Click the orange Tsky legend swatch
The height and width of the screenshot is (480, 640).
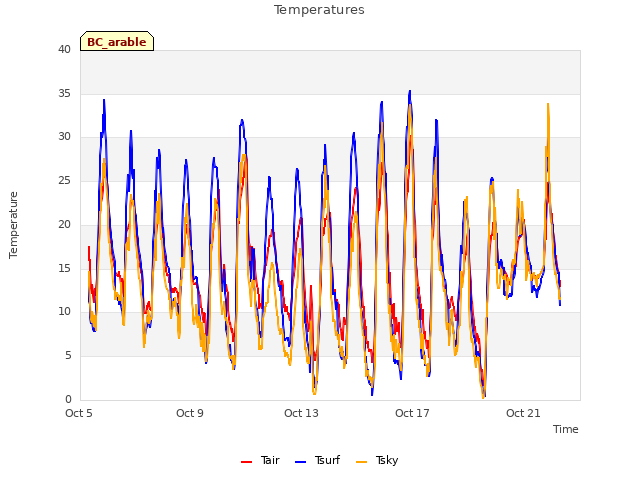pos(361,462)
